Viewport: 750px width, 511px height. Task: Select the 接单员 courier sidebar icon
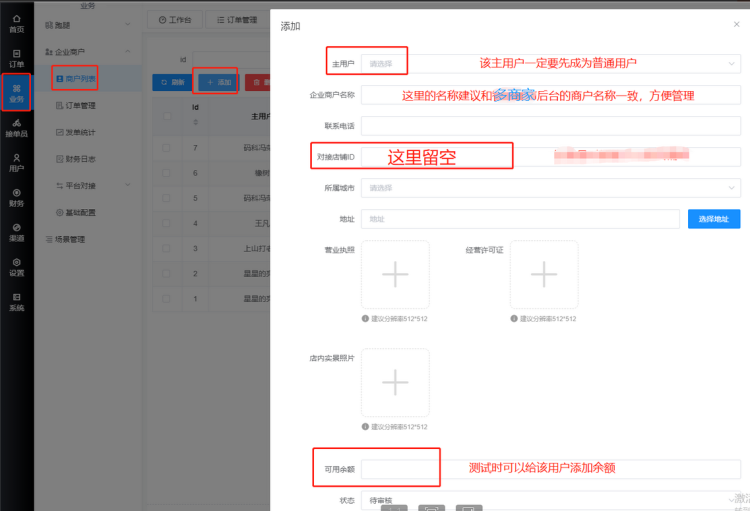coord(17,128)
